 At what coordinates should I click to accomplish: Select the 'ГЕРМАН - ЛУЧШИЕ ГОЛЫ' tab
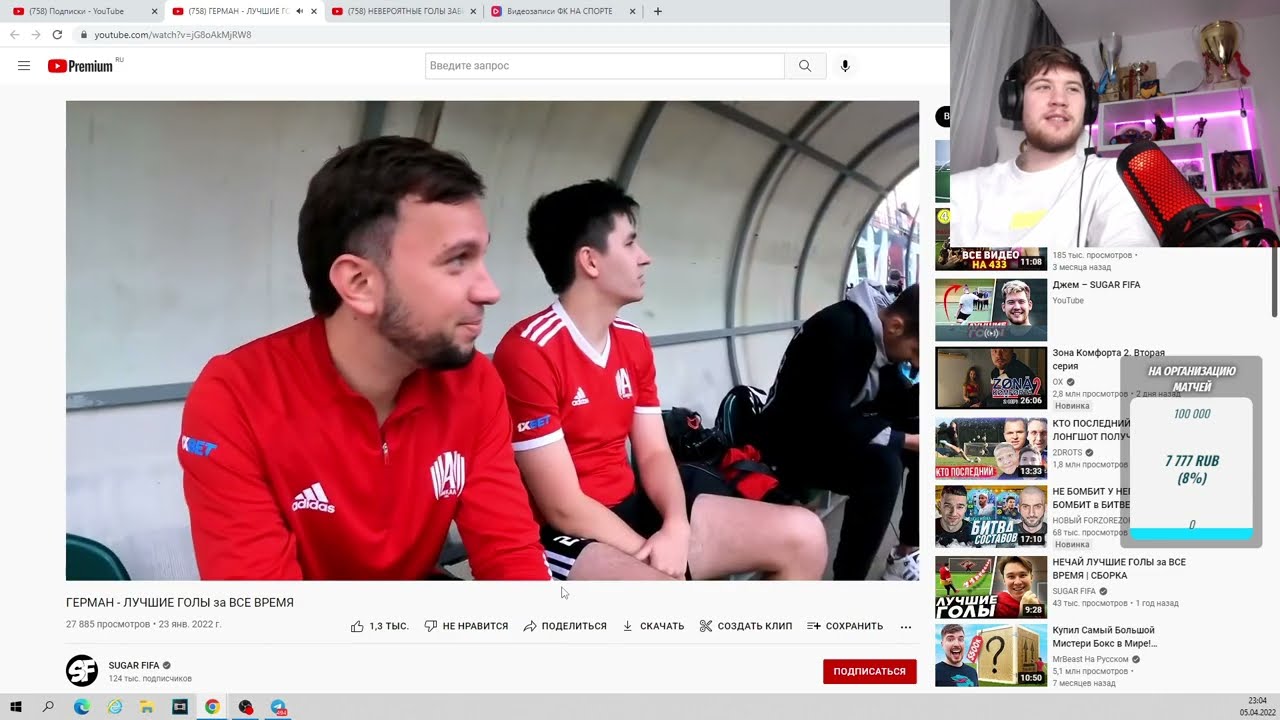[230, 11]
